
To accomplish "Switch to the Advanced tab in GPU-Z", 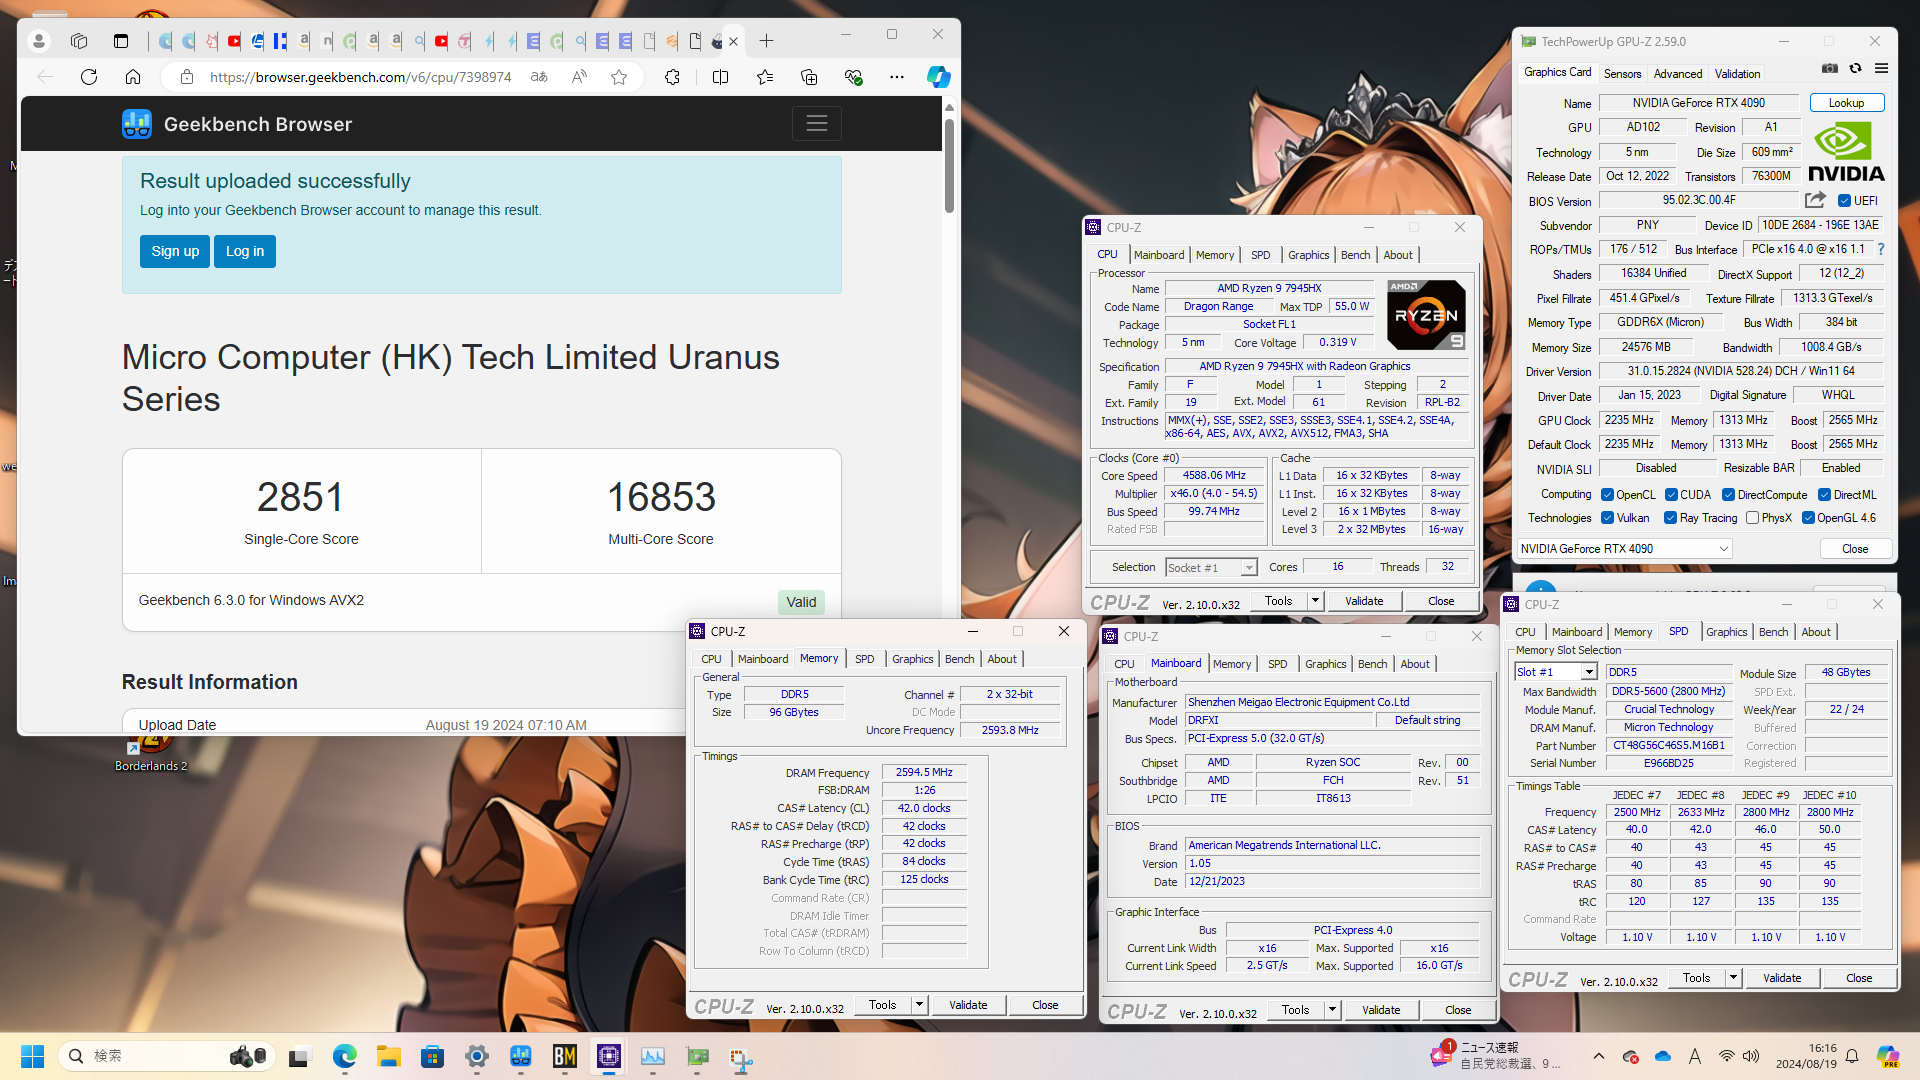I will tap(1677, 74).
